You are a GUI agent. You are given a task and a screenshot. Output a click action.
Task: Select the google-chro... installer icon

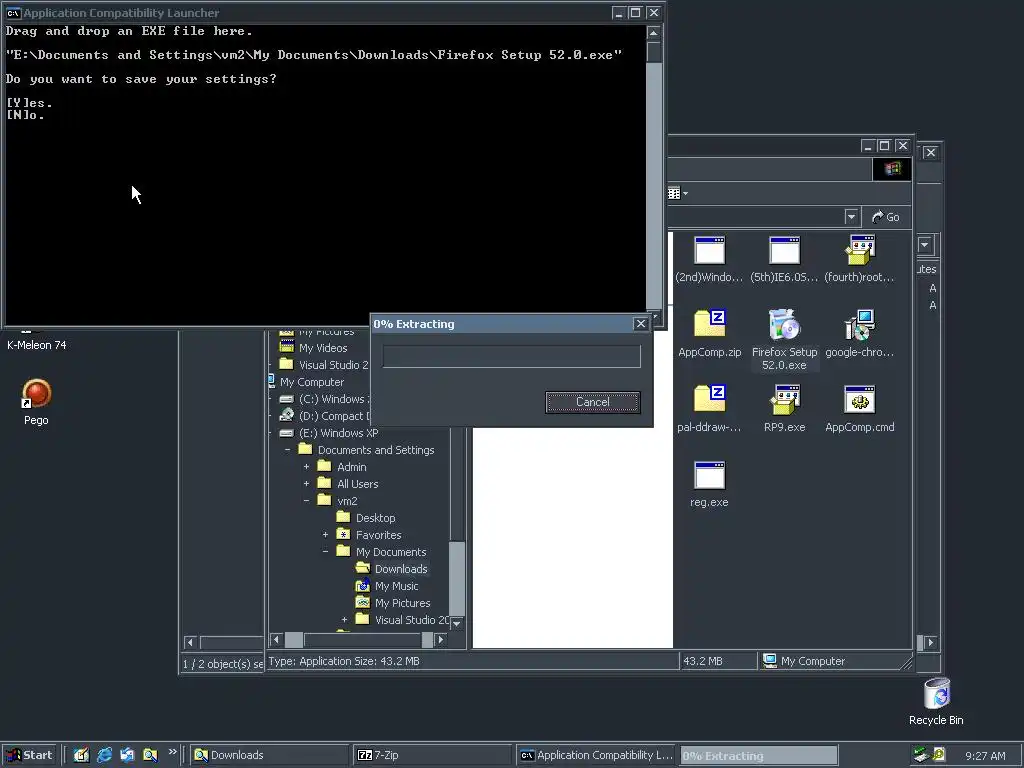pos(859,325)
